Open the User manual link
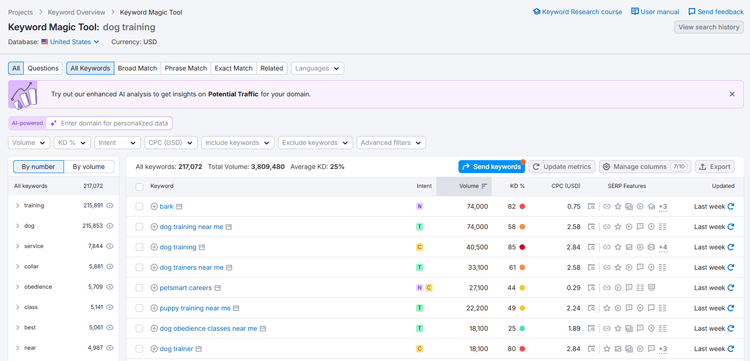 [x=655, y=12]
